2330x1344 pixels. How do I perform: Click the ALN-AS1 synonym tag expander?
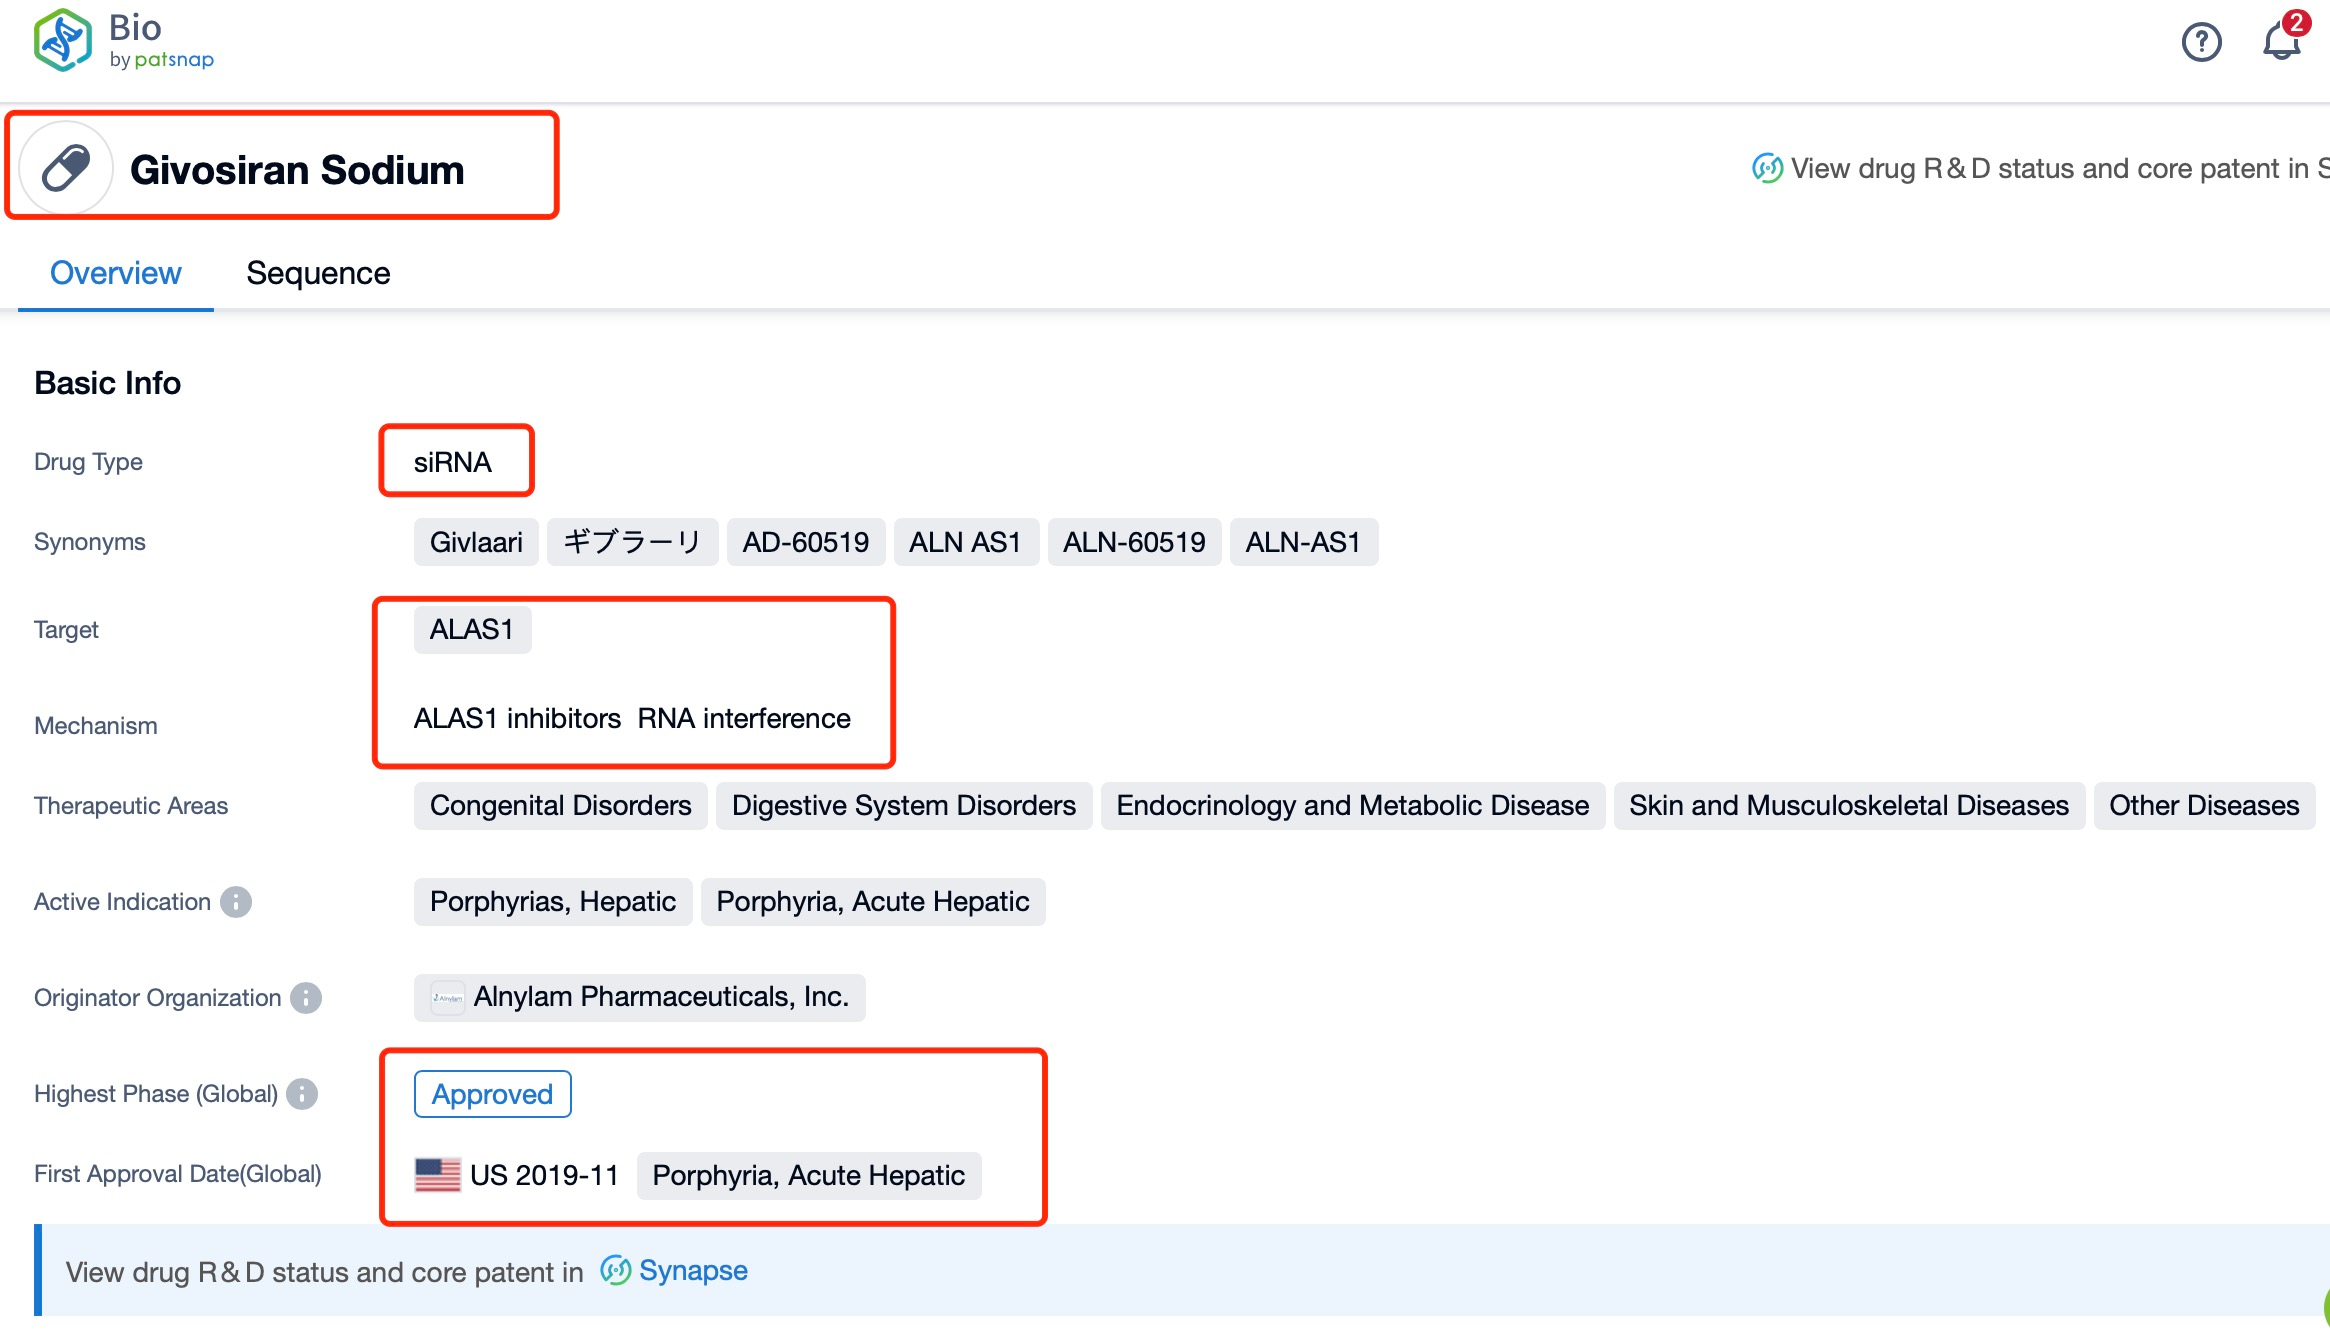coord(1301,541)
